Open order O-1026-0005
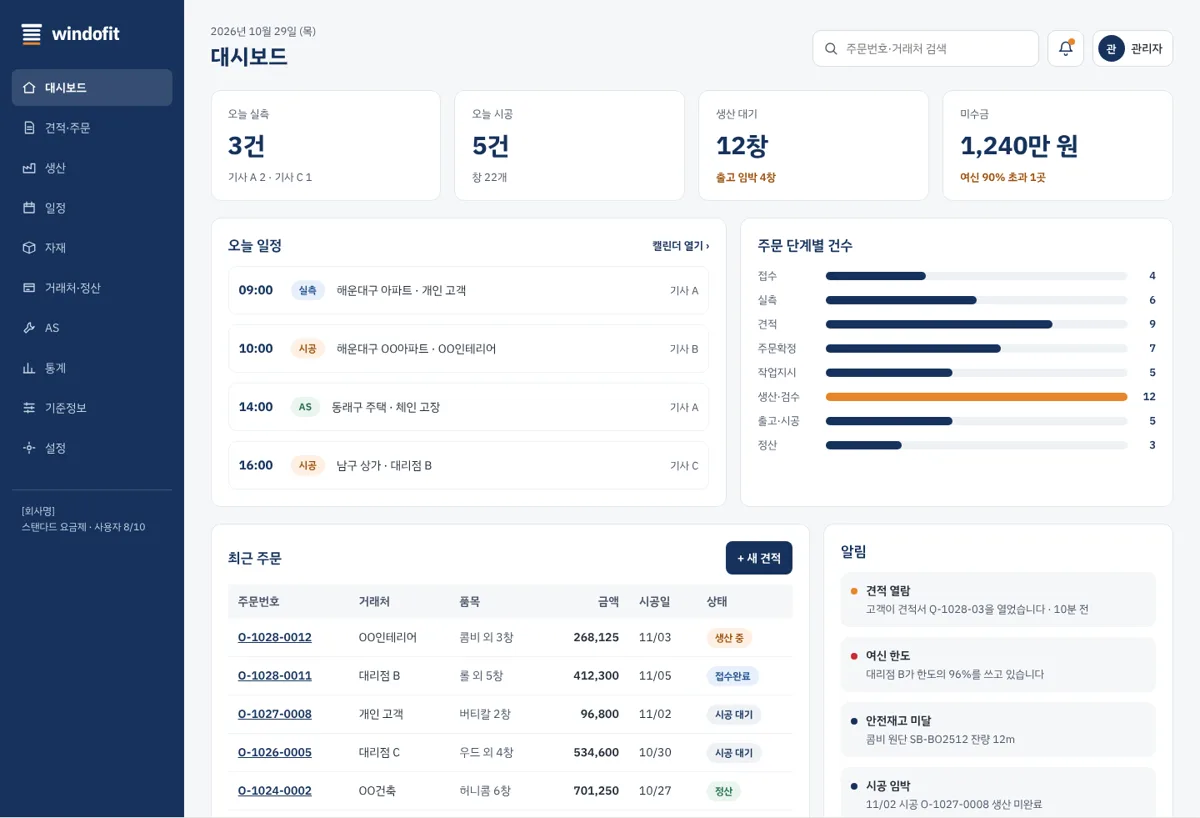The image size is (1200, 818). click(275, 752)
